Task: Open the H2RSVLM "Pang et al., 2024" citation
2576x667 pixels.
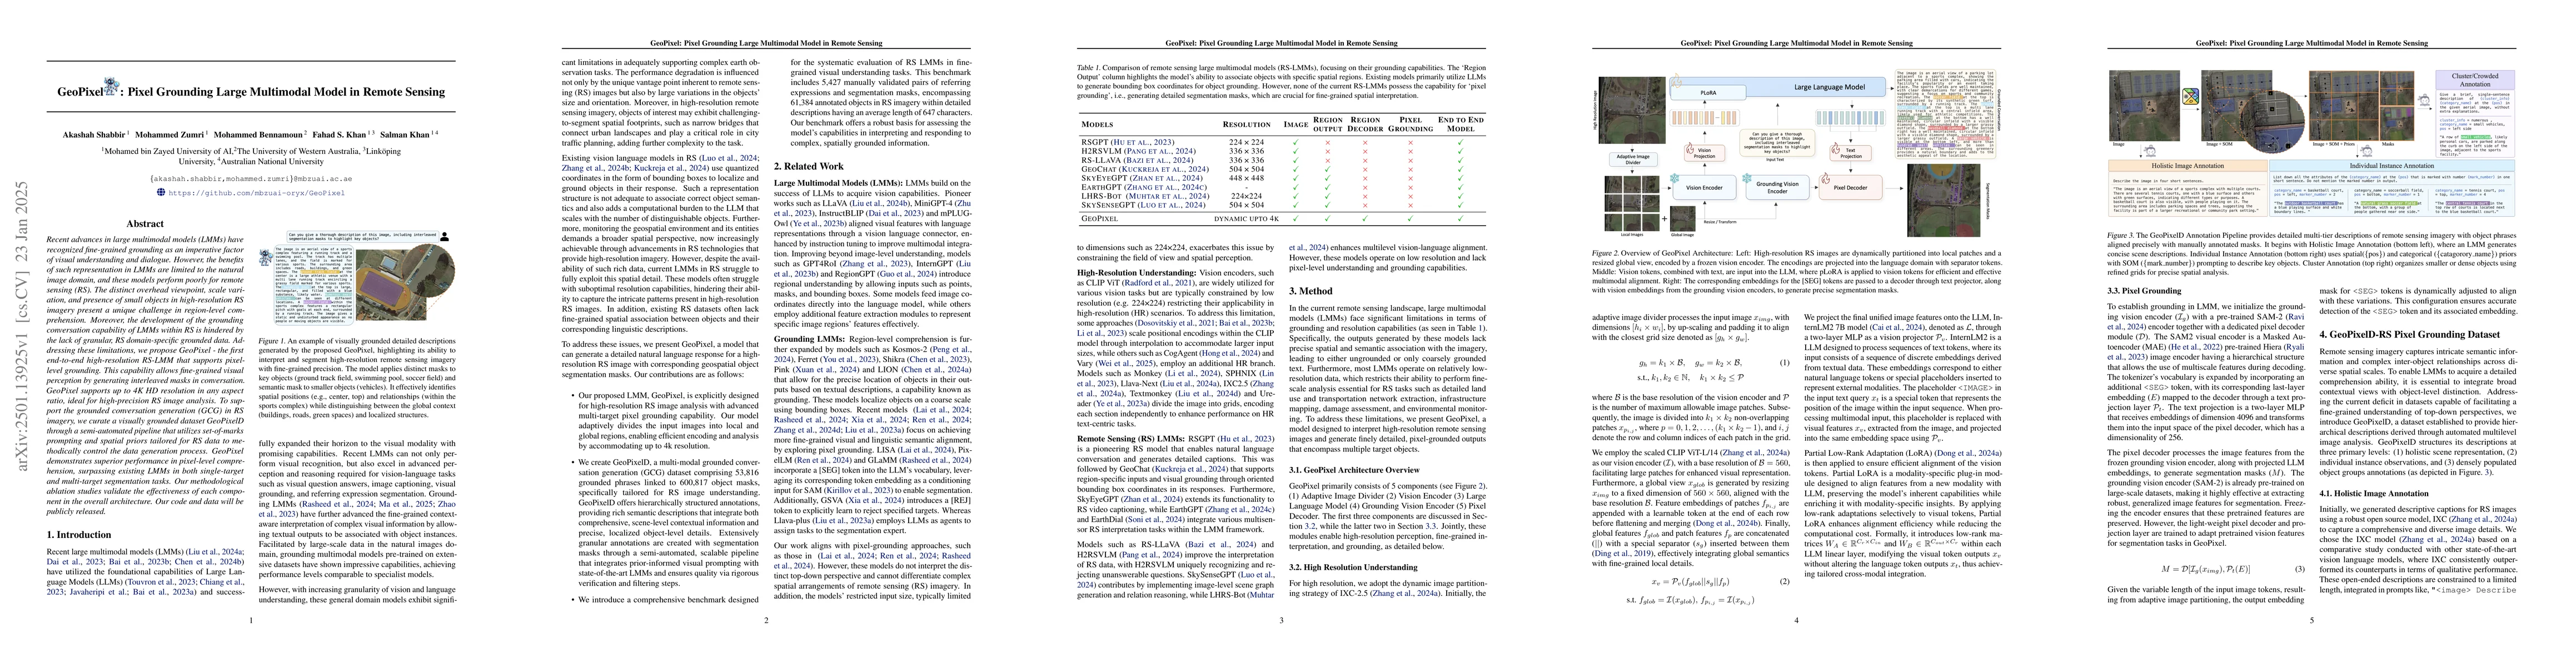Action: 1160,152
